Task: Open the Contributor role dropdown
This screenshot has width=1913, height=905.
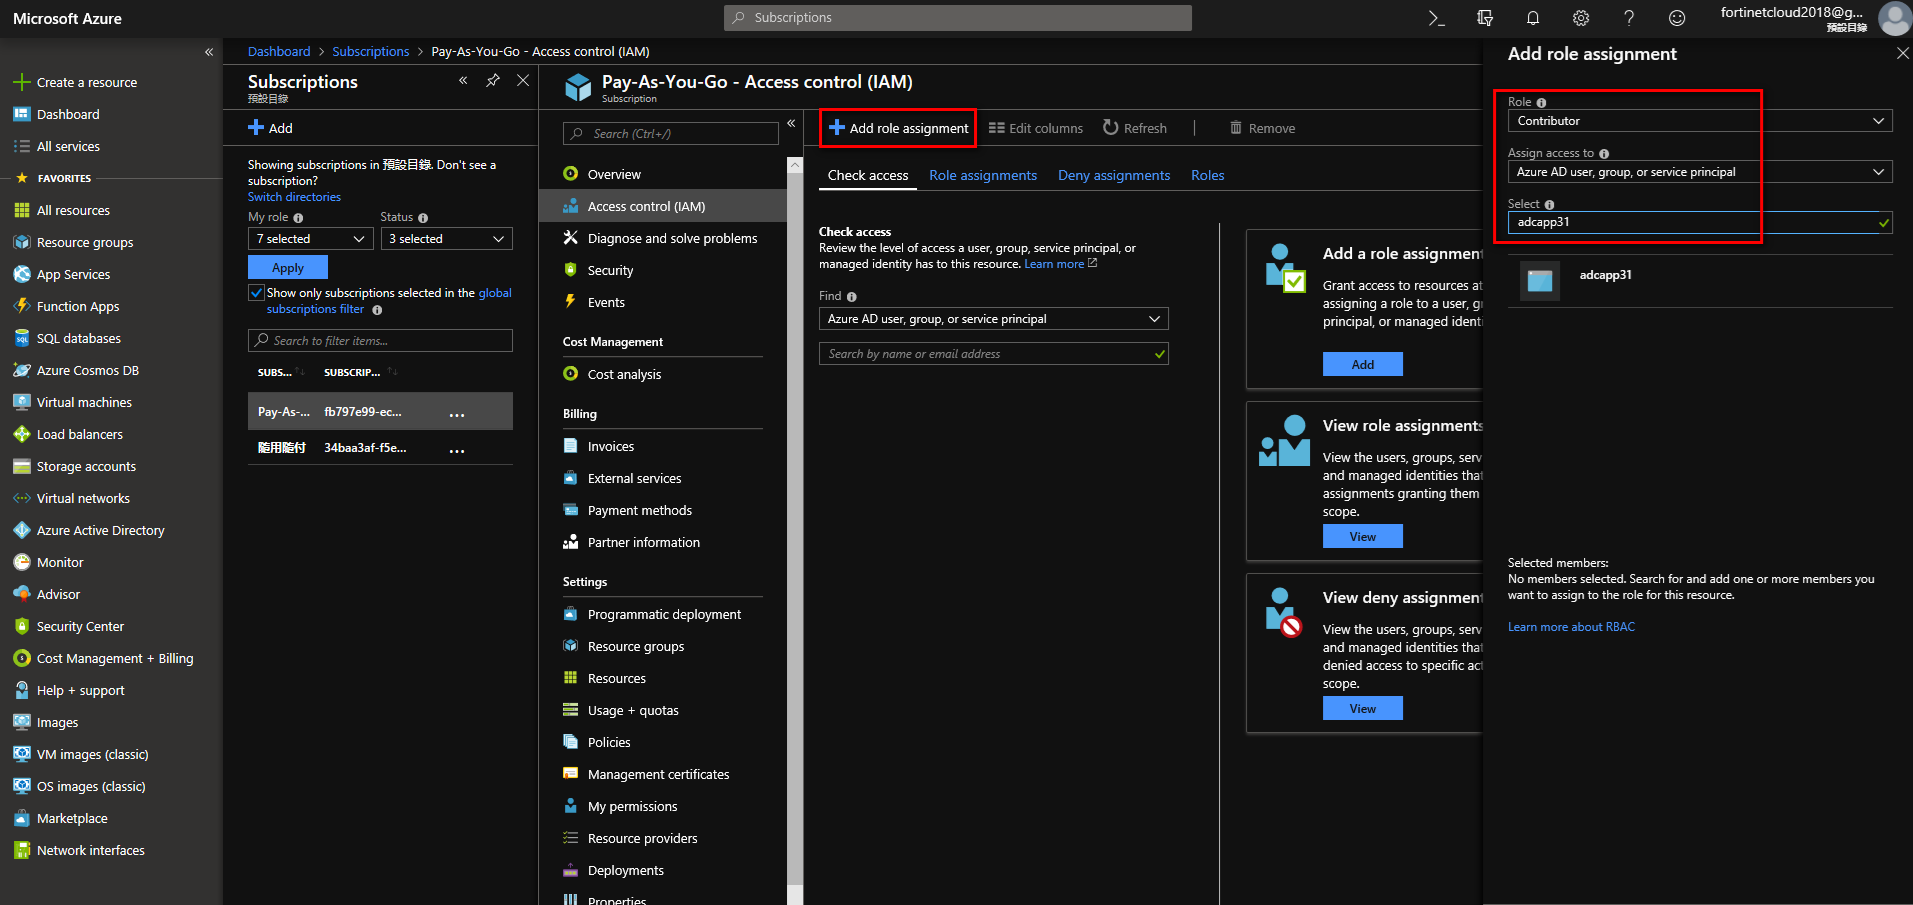Action: [x=1698, y=120]
